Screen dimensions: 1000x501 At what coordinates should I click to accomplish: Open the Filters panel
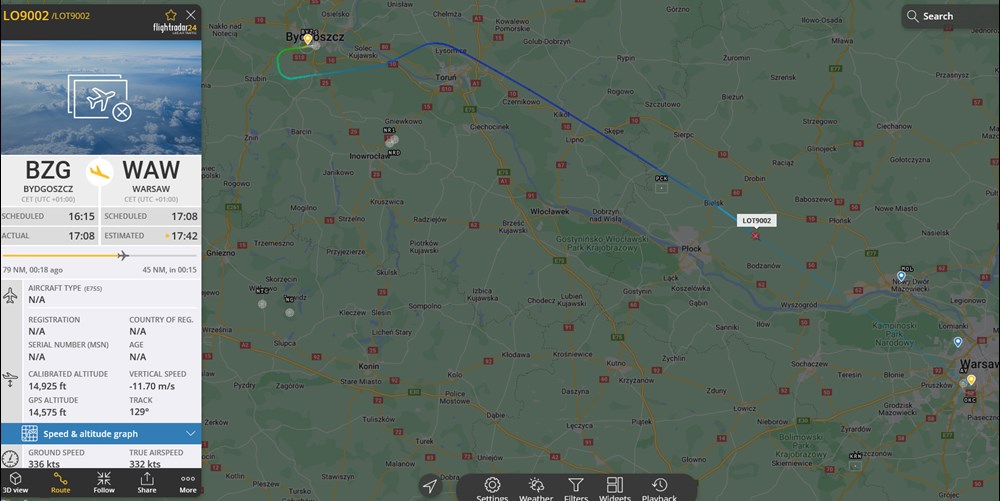tap(575, 489)
